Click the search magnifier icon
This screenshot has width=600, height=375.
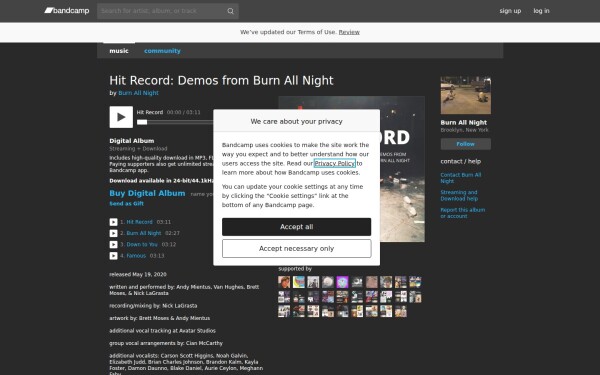(x=230, y=11)
